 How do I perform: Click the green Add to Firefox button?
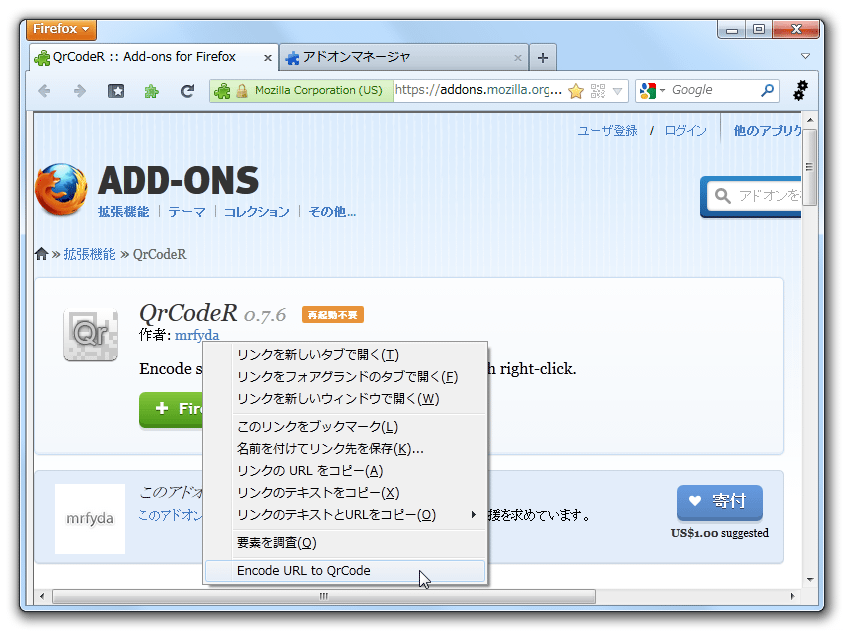tap(171, 409)
